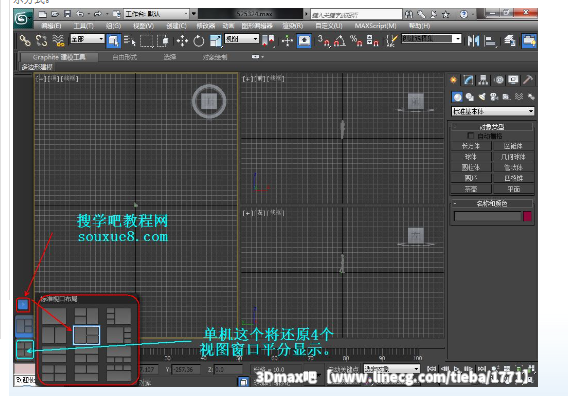This screenshot has height=396, width=568.
Task: Open the Hierarchy command panel tab
Action: 483,80
